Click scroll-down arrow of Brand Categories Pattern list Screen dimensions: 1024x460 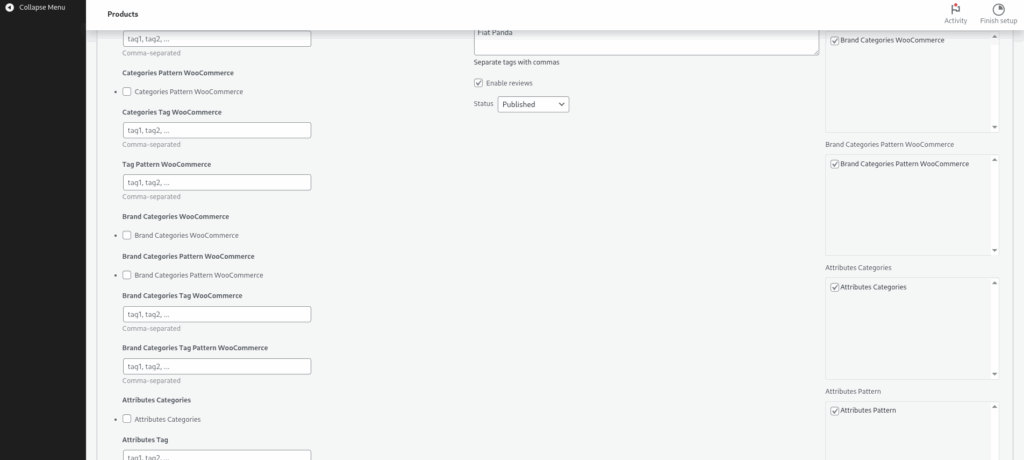click(995, 250)
